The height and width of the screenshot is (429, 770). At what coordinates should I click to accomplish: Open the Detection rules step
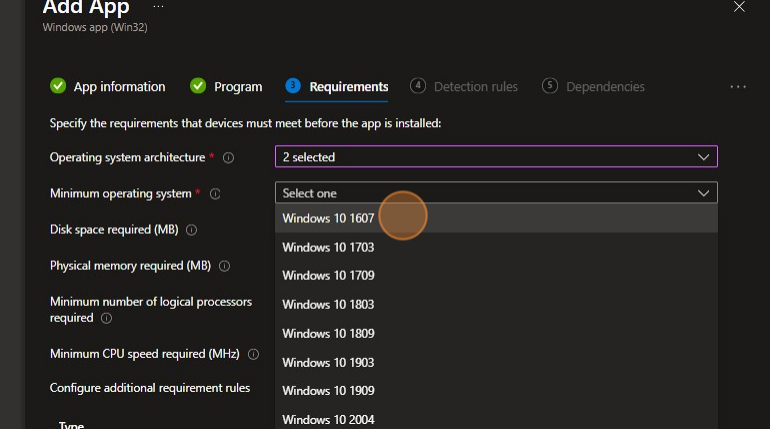(465, 87)
